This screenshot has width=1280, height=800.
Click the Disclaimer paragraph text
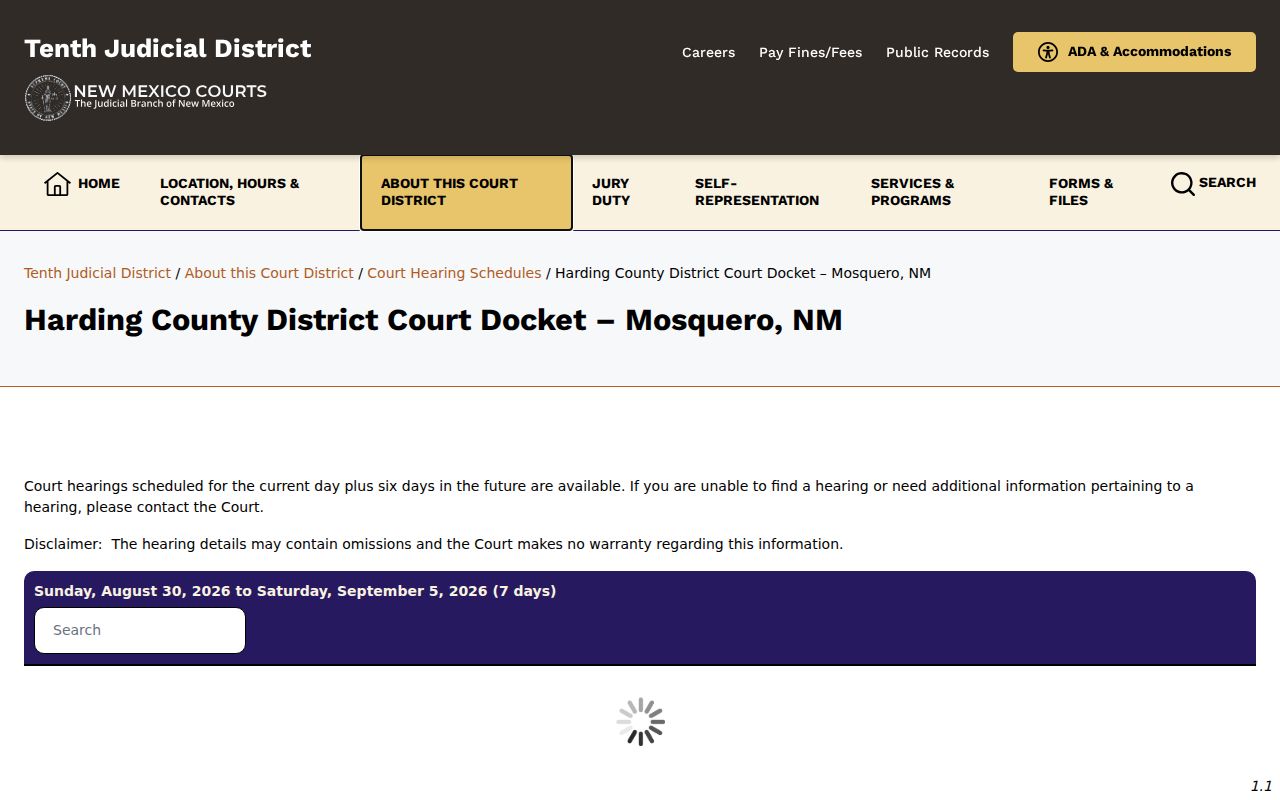pyautogui.click(x=433, y=544)
